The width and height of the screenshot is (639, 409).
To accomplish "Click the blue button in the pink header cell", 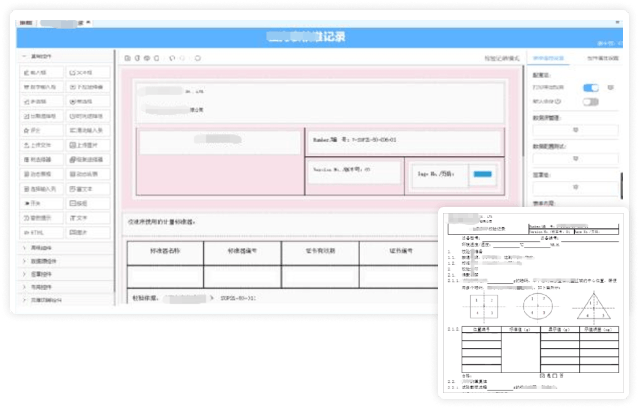I will [x=482, y=175].
